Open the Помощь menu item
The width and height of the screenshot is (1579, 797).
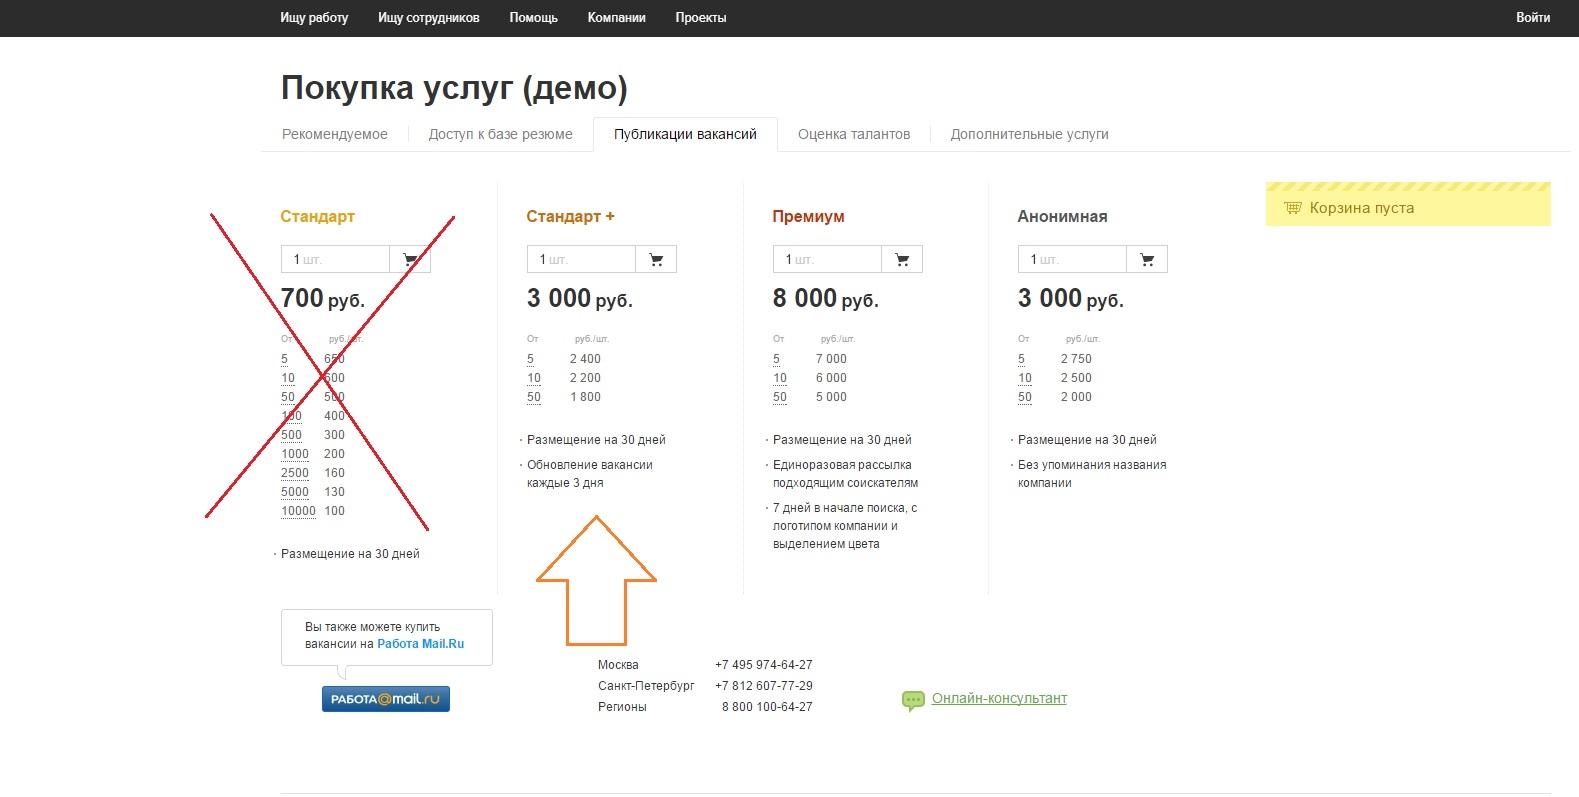pos(533,18)
